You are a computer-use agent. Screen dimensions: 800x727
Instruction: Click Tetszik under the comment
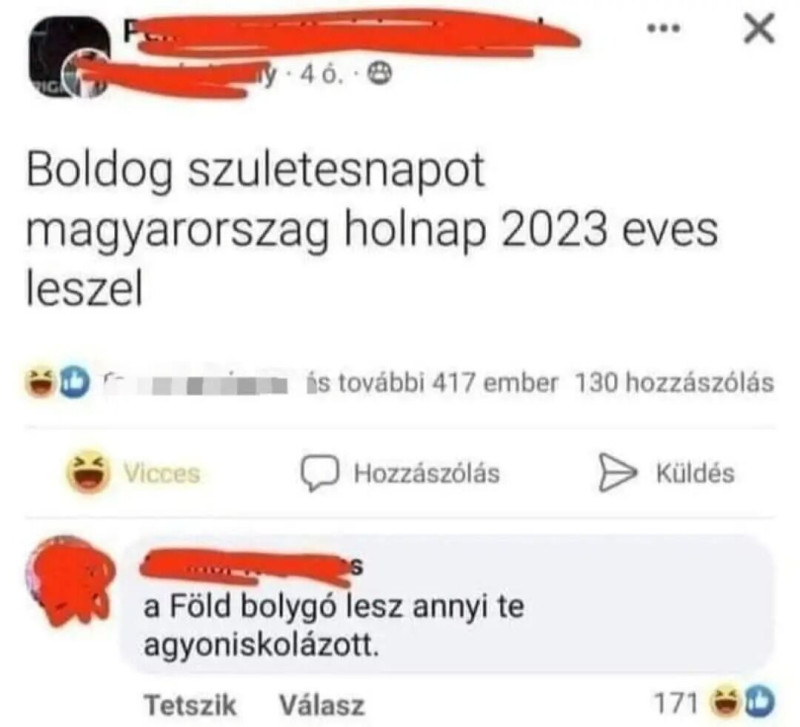point(191,705)
